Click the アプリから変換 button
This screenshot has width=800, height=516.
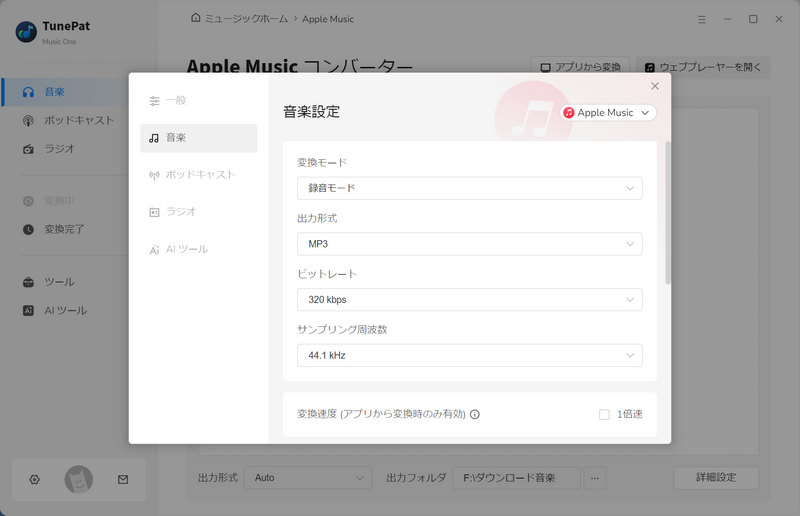click(581, 67)
